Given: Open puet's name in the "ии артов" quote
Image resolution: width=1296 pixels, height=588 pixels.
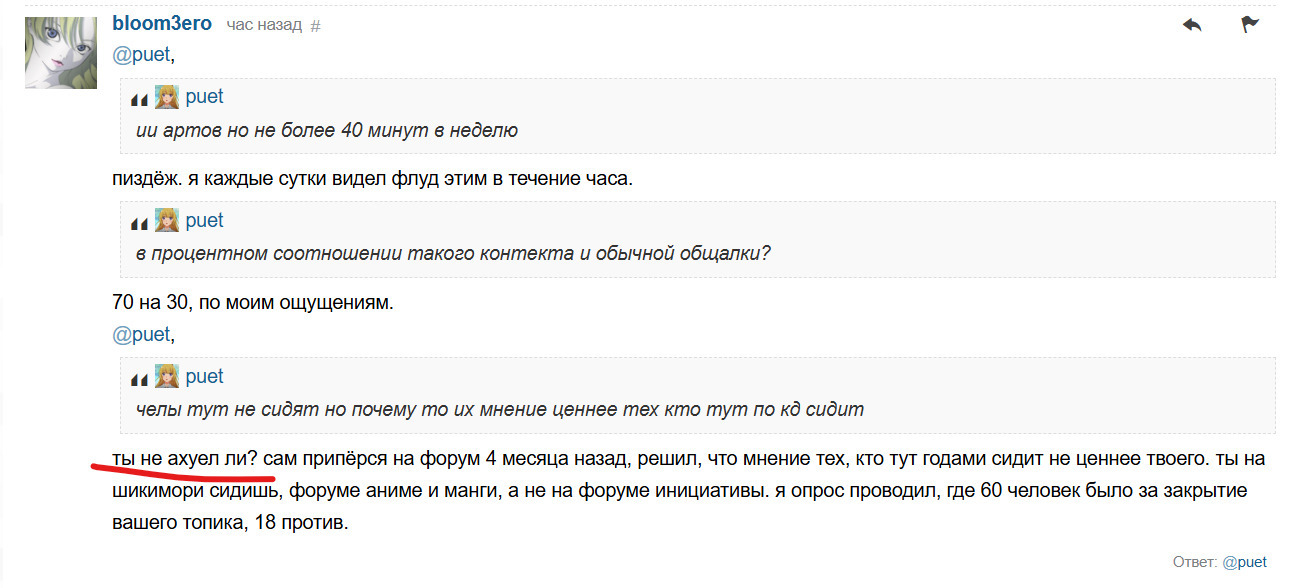Looking at the screenshot, I should pos(204,97).
